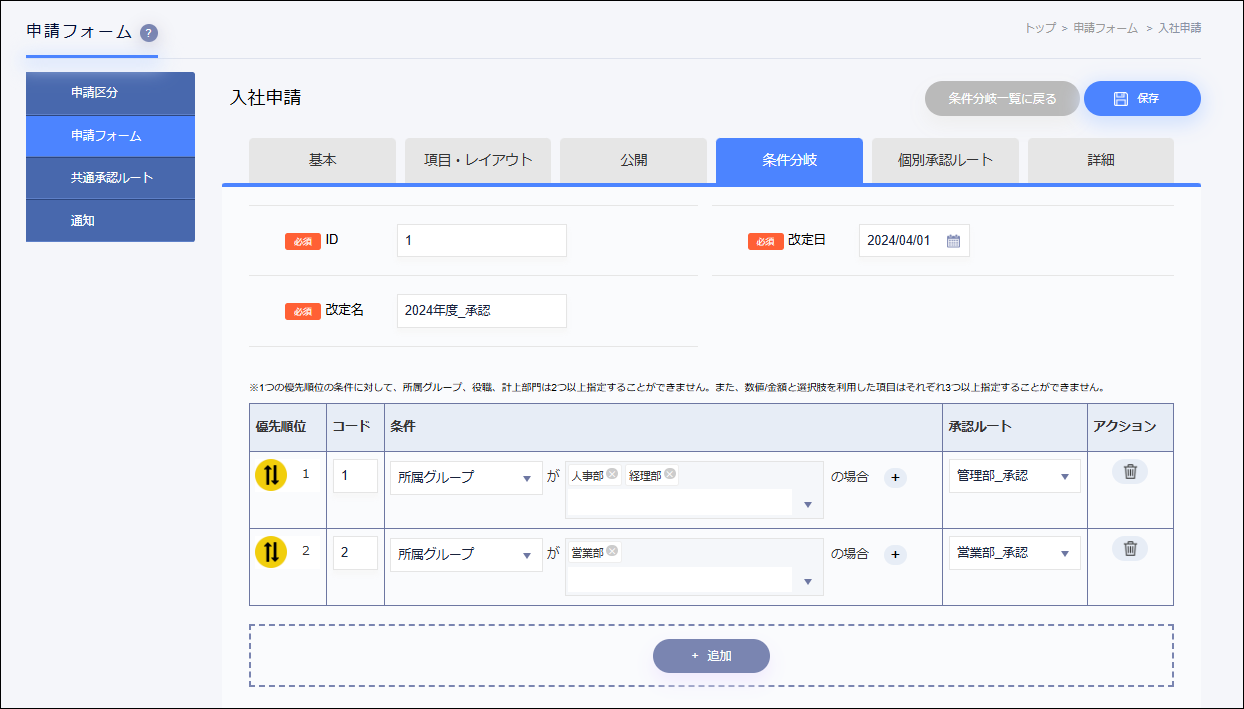1244x709 pixels.
Task: Switch to the 項目・レイアウト tab
Action: (478, 160)
